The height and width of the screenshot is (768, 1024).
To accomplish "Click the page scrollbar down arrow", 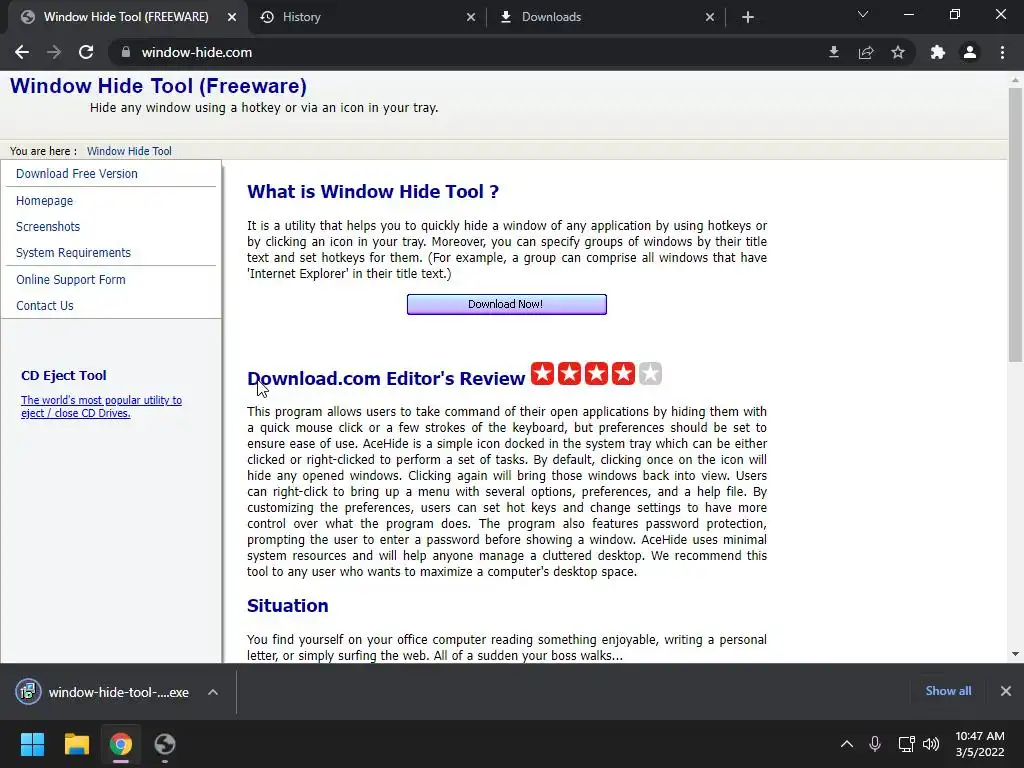I will [x=1015, y=654].
